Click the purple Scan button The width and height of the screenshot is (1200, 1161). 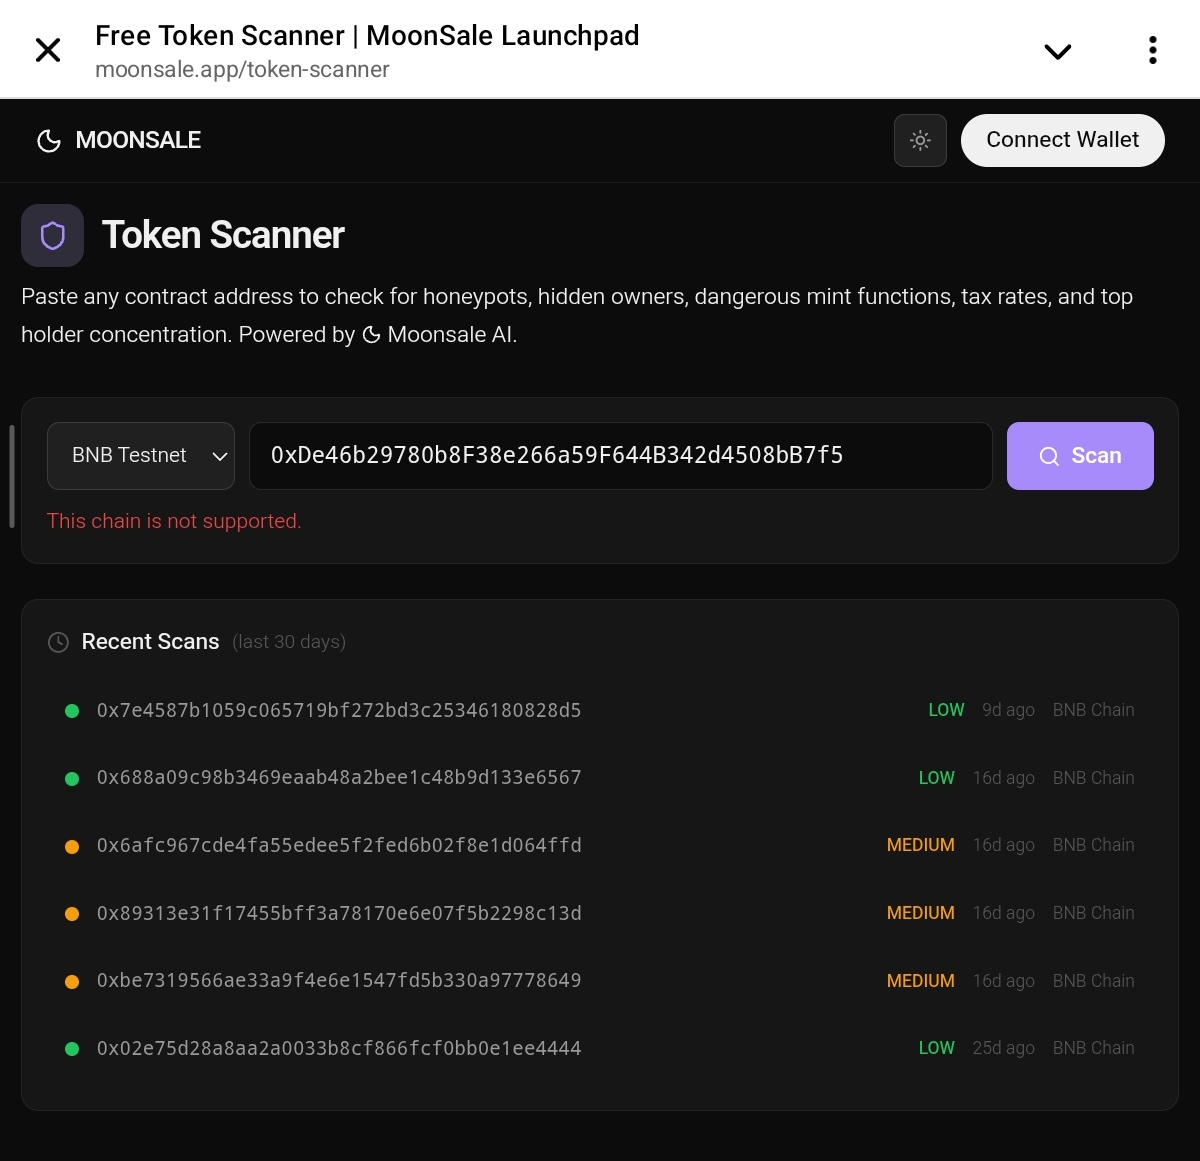pyautogui.click(x=1080, y=456)
